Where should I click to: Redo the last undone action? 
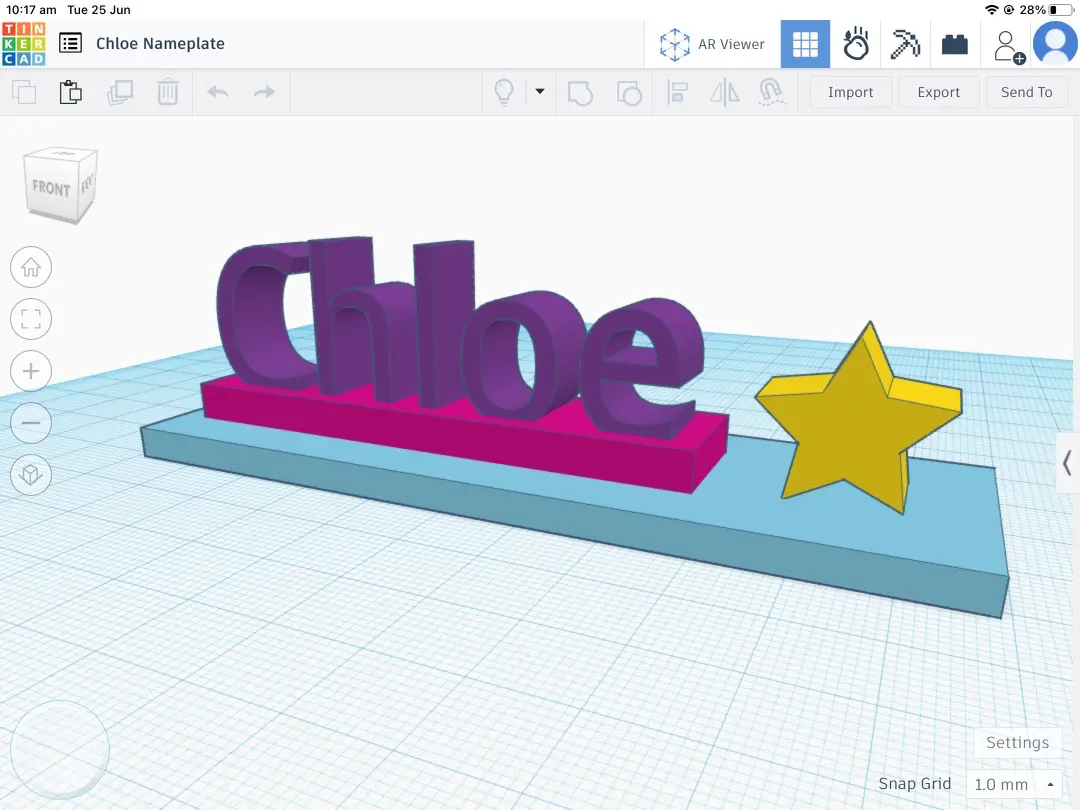[264, 92]
